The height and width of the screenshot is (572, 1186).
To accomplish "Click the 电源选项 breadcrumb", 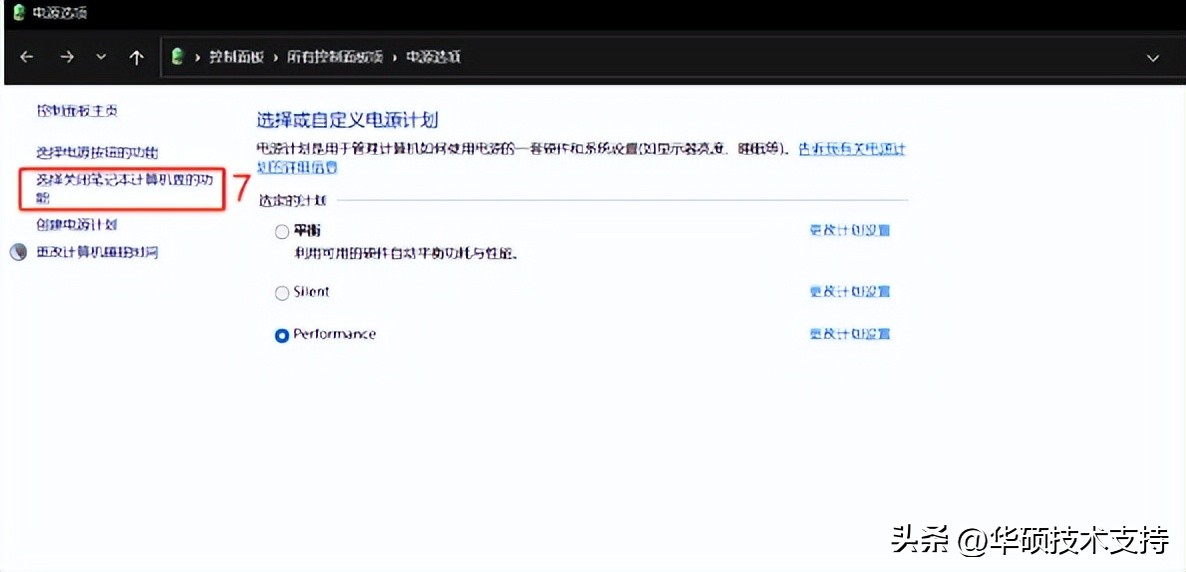I will (433, 58).
